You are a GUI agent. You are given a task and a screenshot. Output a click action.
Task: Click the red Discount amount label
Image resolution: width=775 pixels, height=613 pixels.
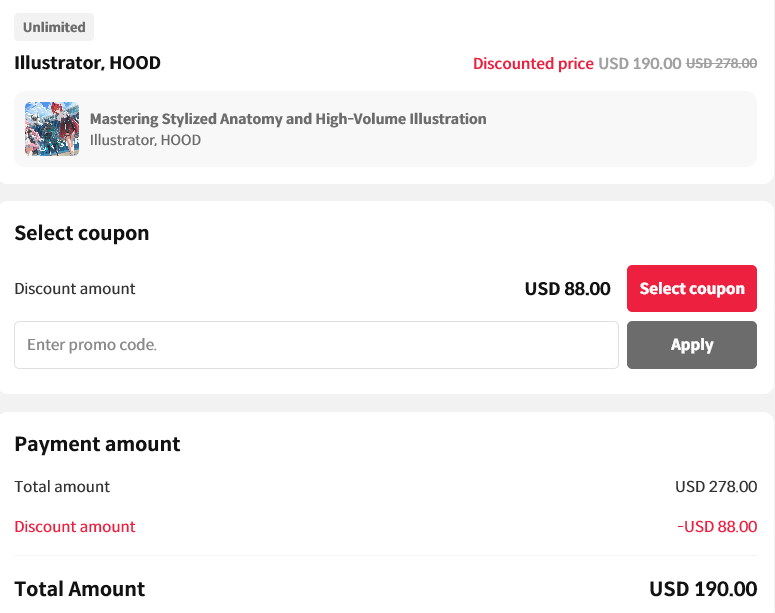pos(75,527)
